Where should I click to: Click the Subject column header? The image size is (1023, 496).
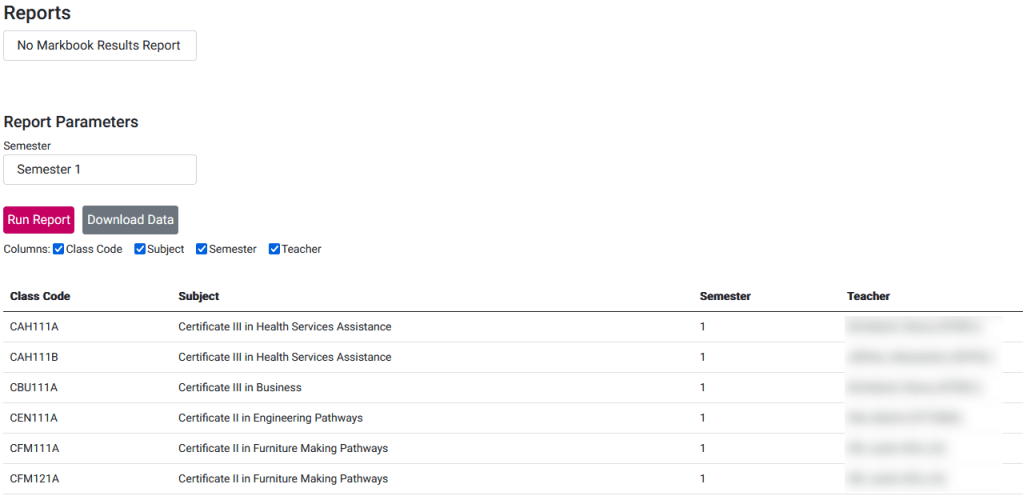tap(199, 296)
